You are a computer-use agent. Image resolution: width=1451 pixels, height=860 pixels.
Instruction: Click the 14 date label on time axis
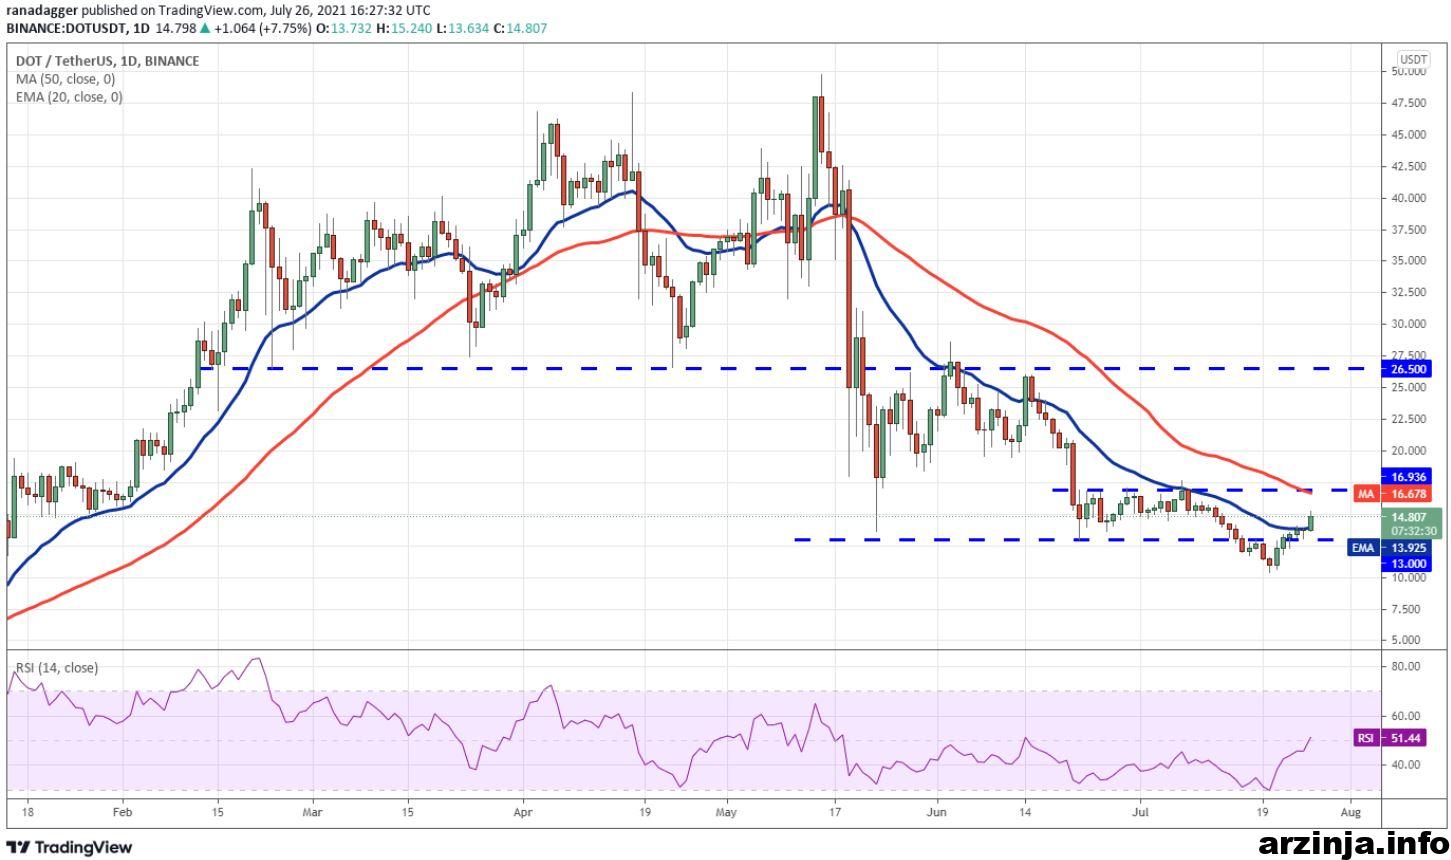(1026, 812)
